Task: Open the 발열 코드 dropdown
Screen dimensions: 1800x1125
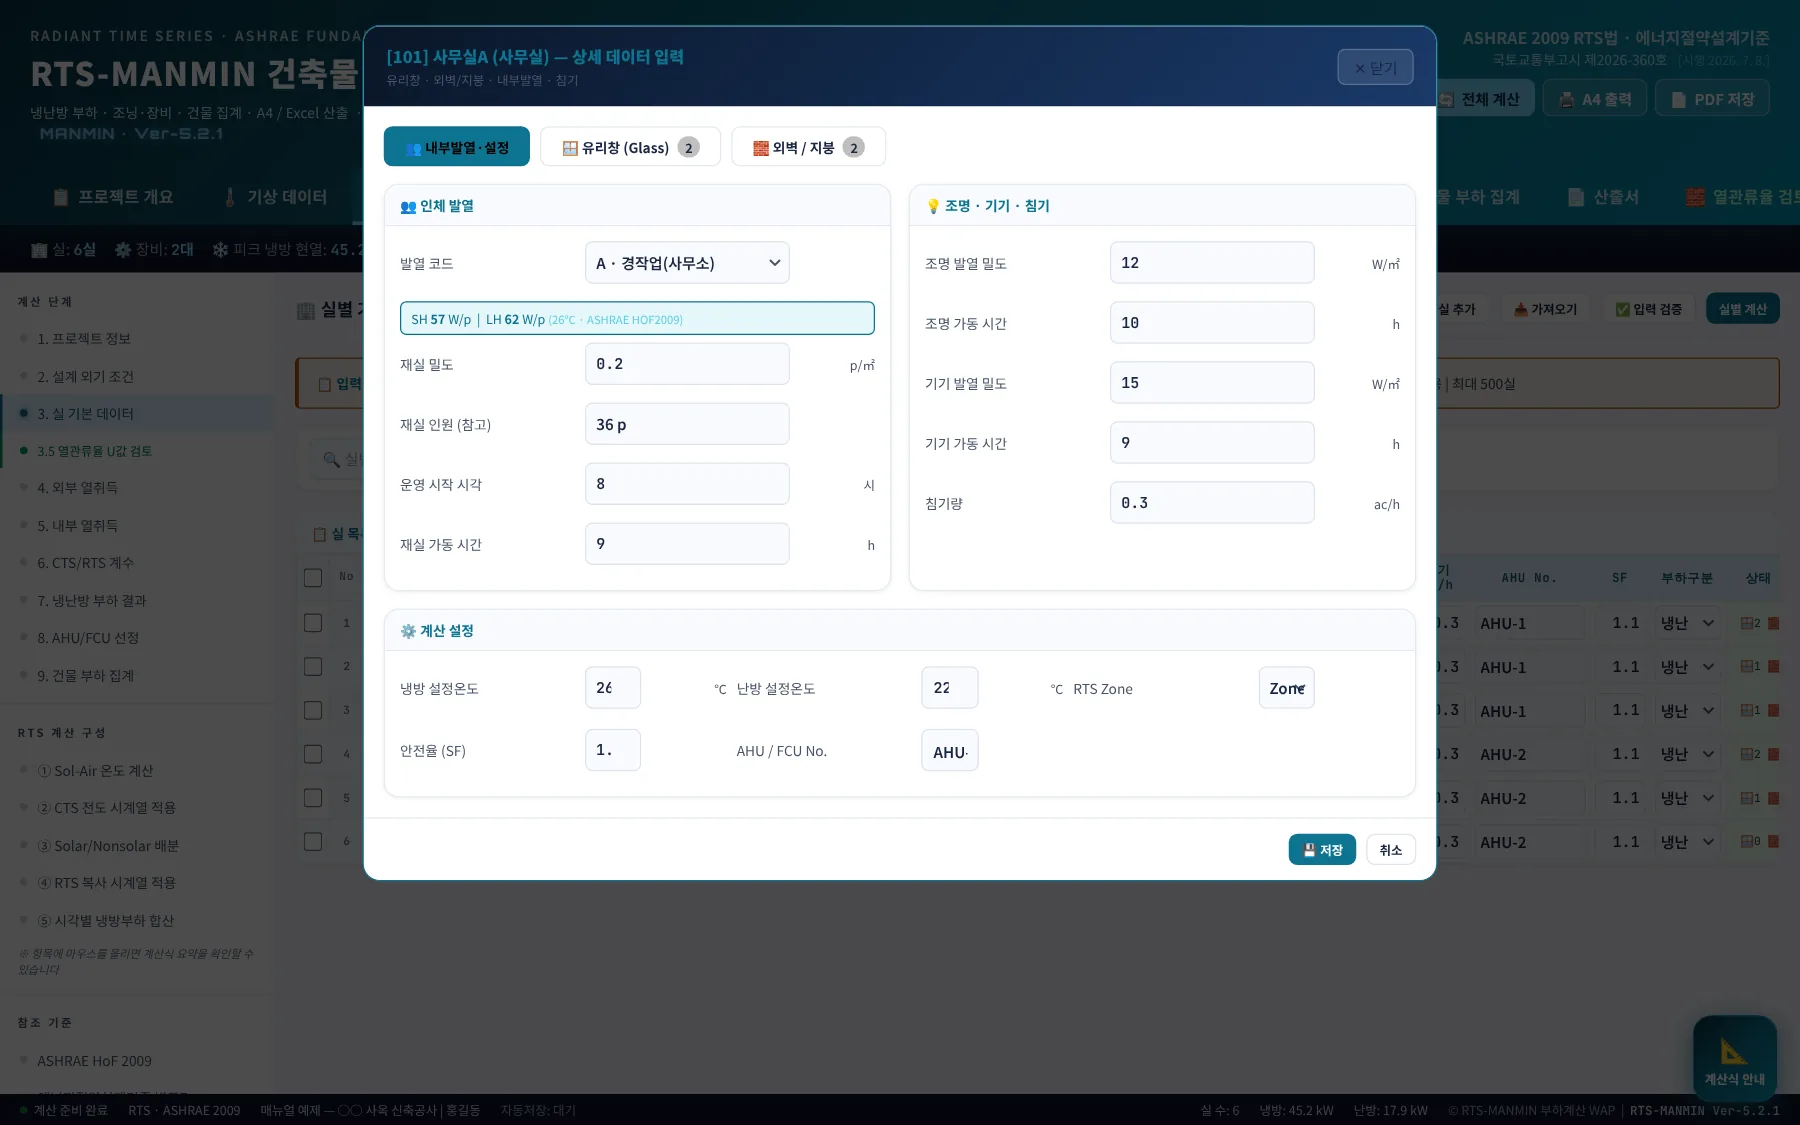Action: 687,263
